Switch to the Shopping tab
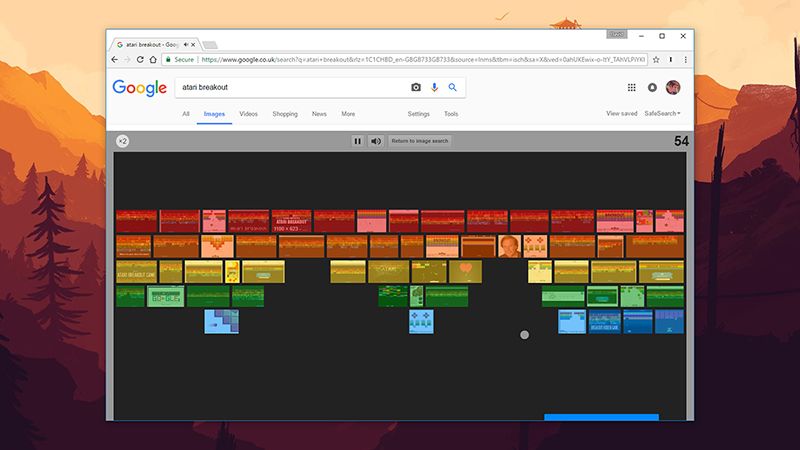 tap(285, 114)
